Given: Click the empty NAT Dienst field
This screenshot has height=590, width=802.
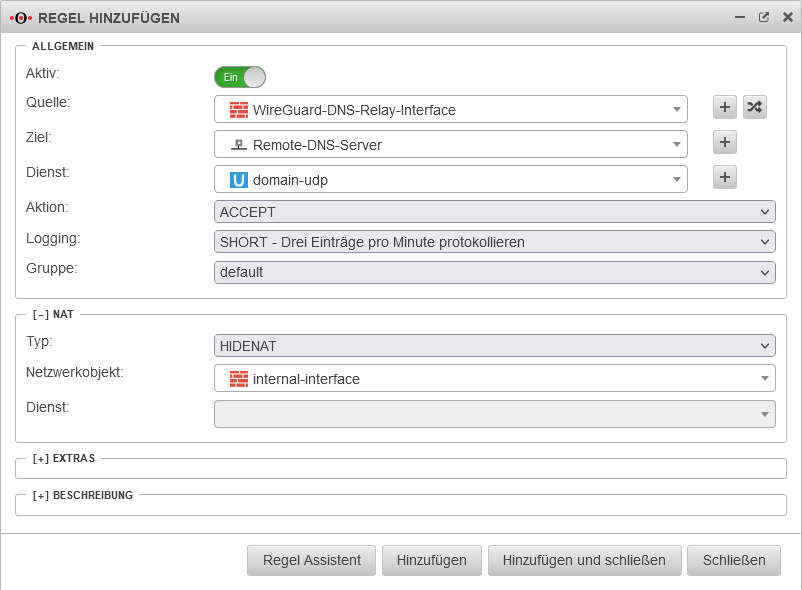Looking at the screenshot, I should (x=494, y=414).
